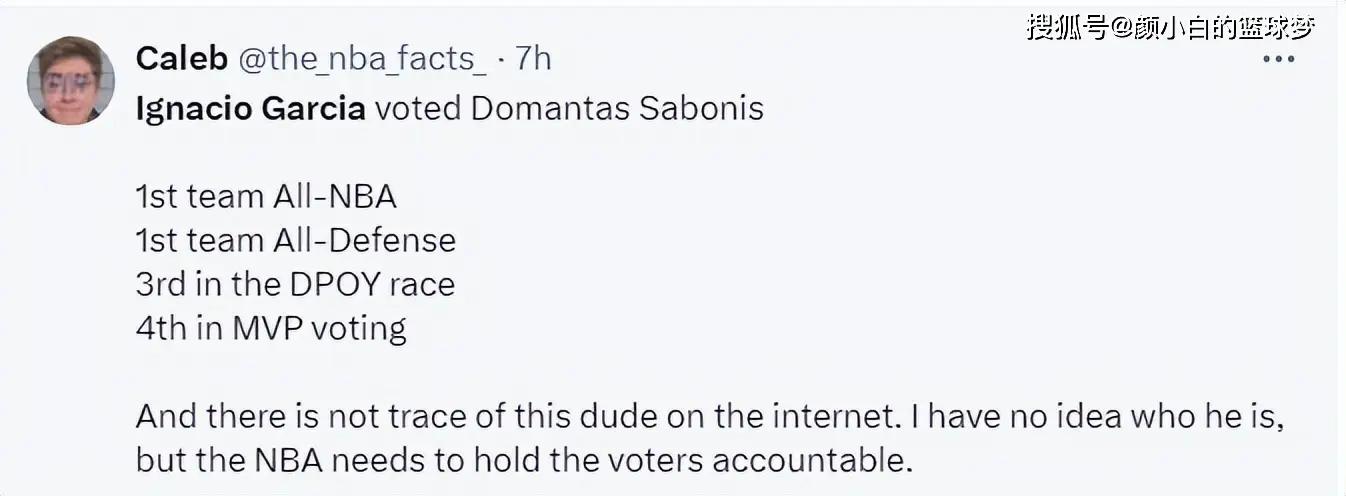
Task: Click the 4th in MVP voting line
Action: pyautogui.click(x=271, y=328)
